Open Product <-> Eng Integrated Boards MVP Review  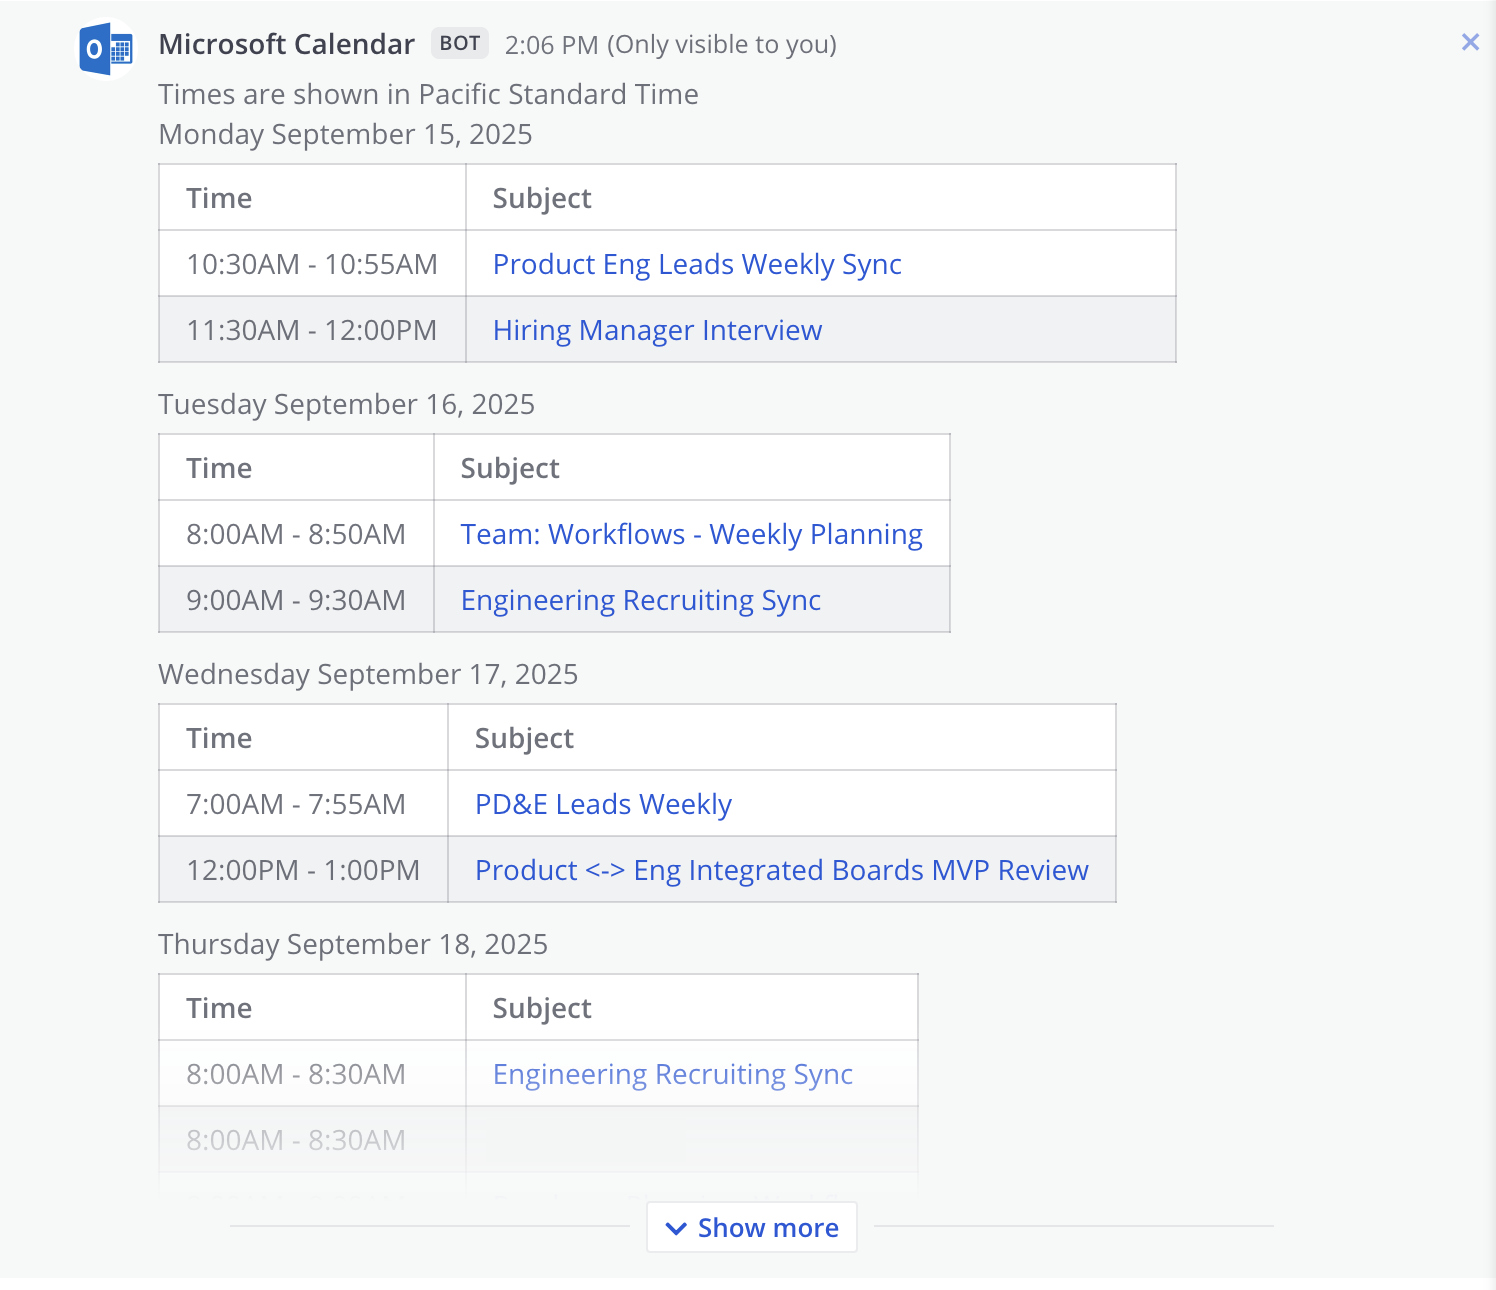point(781,870)
